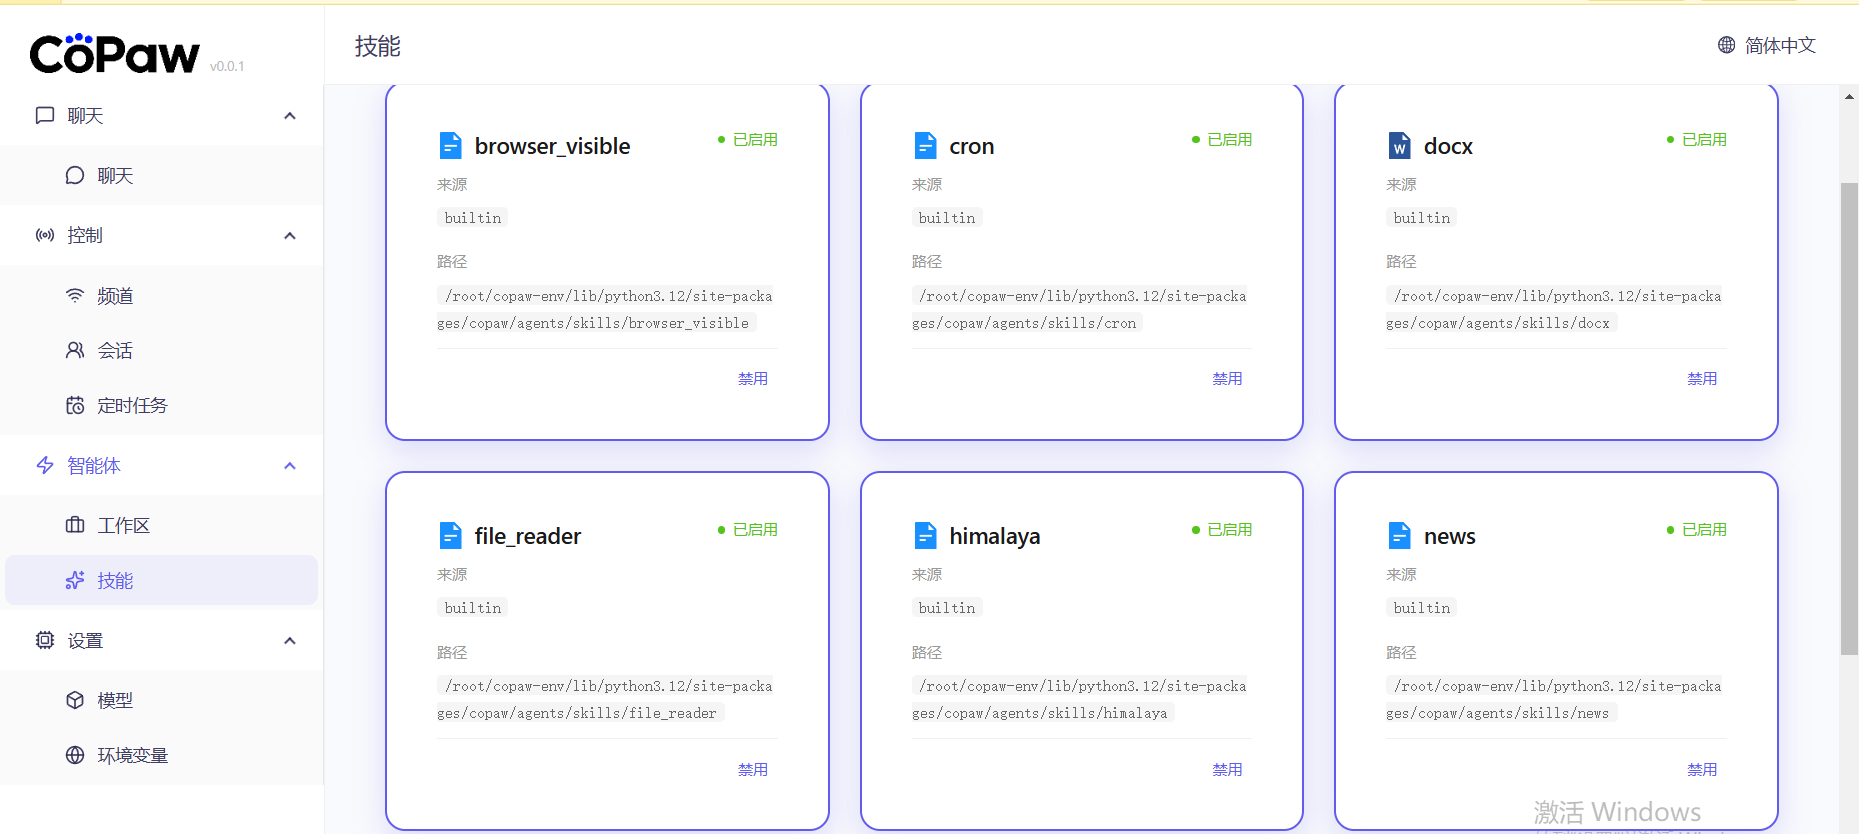Click the 已启用 status on browser_visible card

point(748,140)
